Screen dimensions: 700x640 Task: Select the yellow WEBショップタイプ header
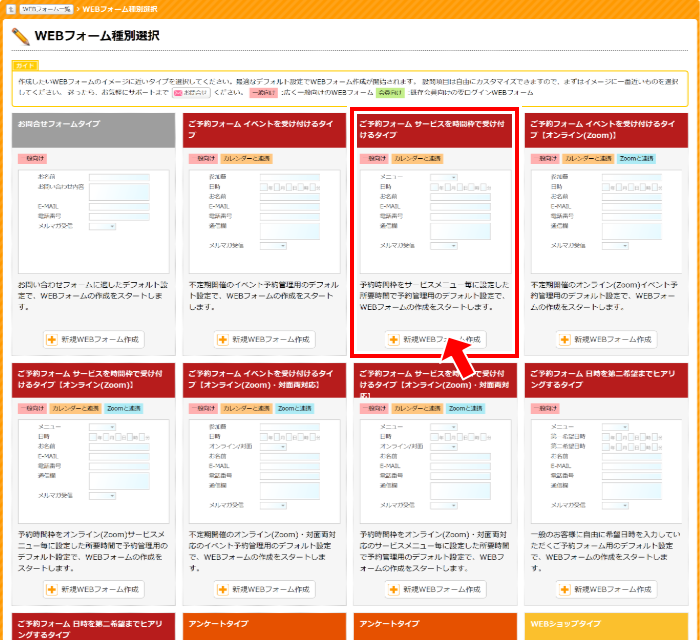[x=606, y=626]
